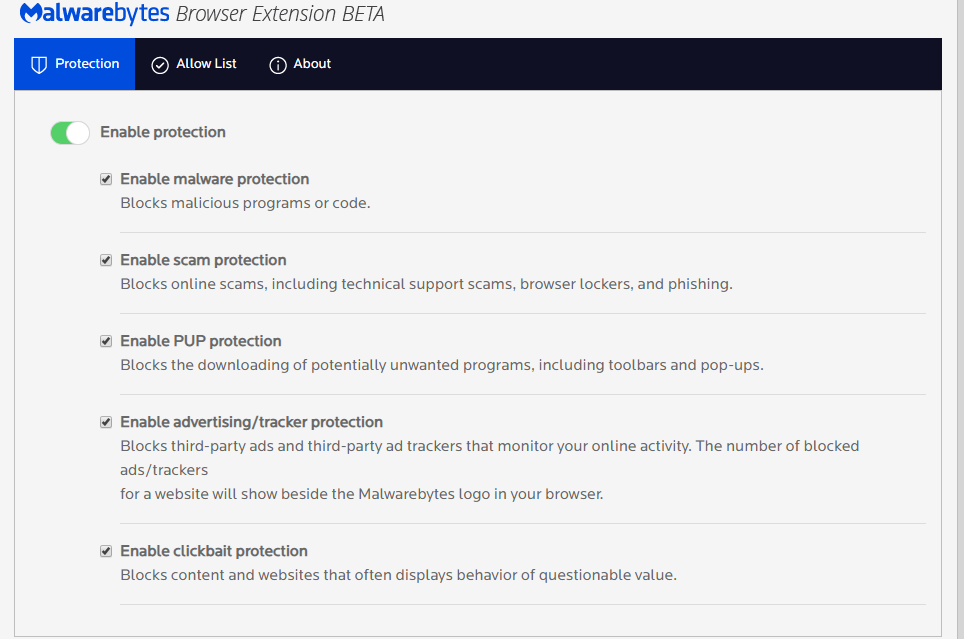
Task: Open the Allow List tab
Action: (x=194, y=64)
